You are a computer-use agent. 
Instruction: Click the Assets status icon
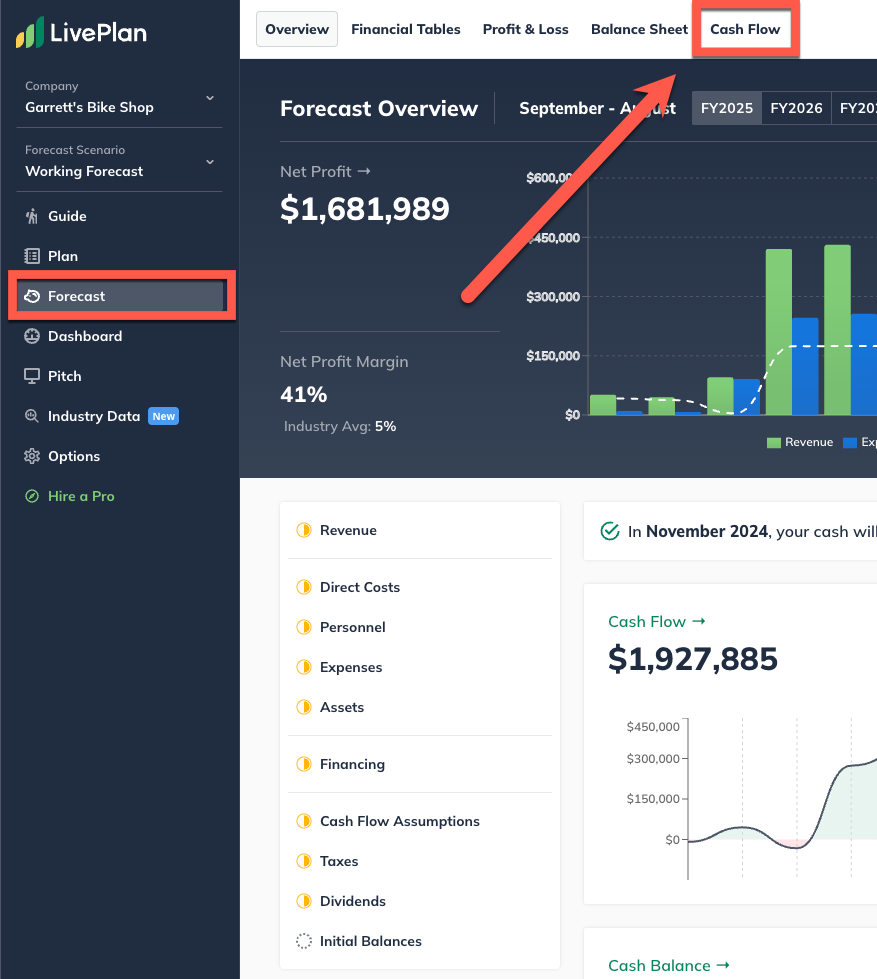point(304,707)
